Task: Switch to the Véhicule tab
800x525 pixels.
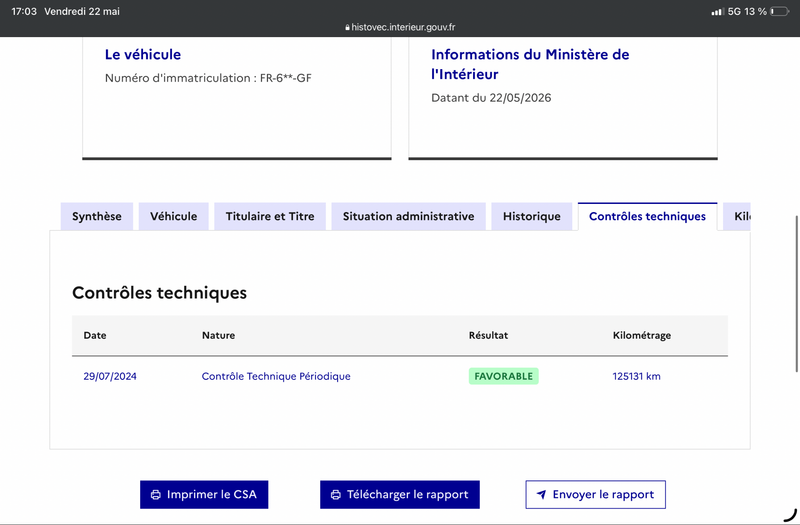Action: (x=173, y=216)
